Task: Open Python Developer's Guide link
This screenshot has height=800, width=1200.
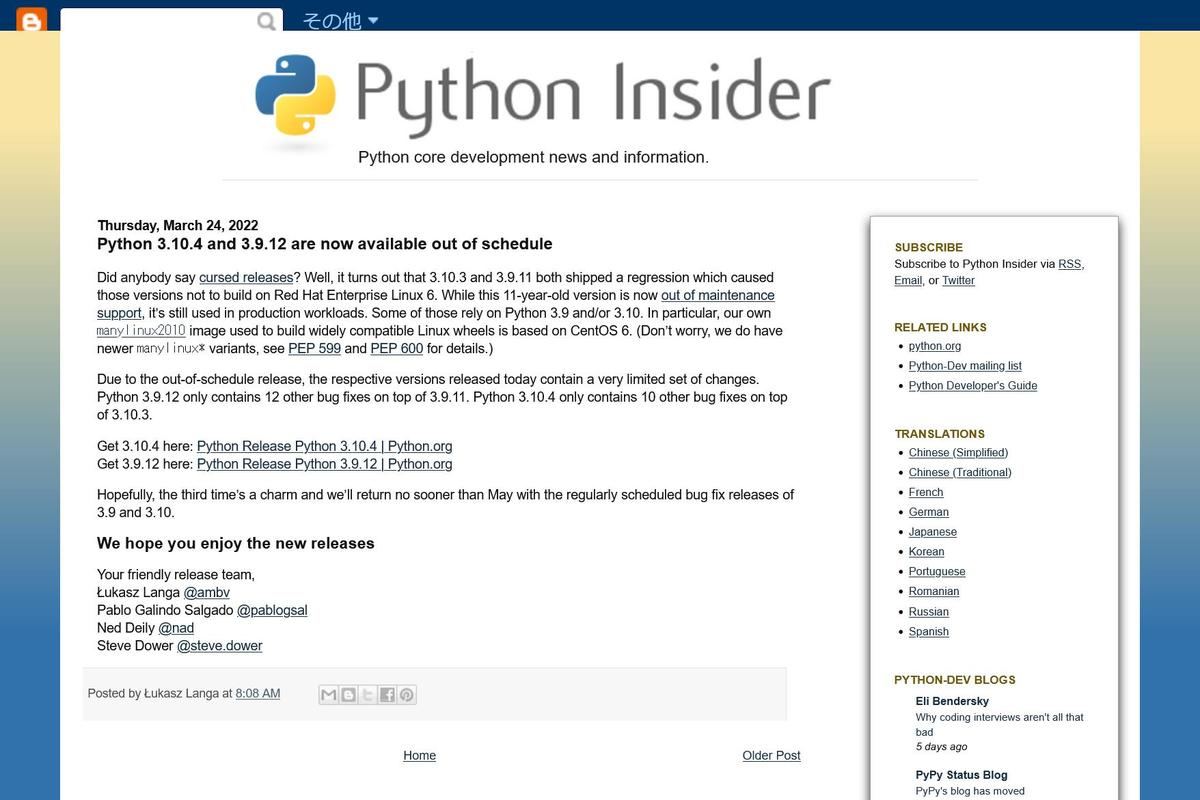Action: (x=973, y=386)
